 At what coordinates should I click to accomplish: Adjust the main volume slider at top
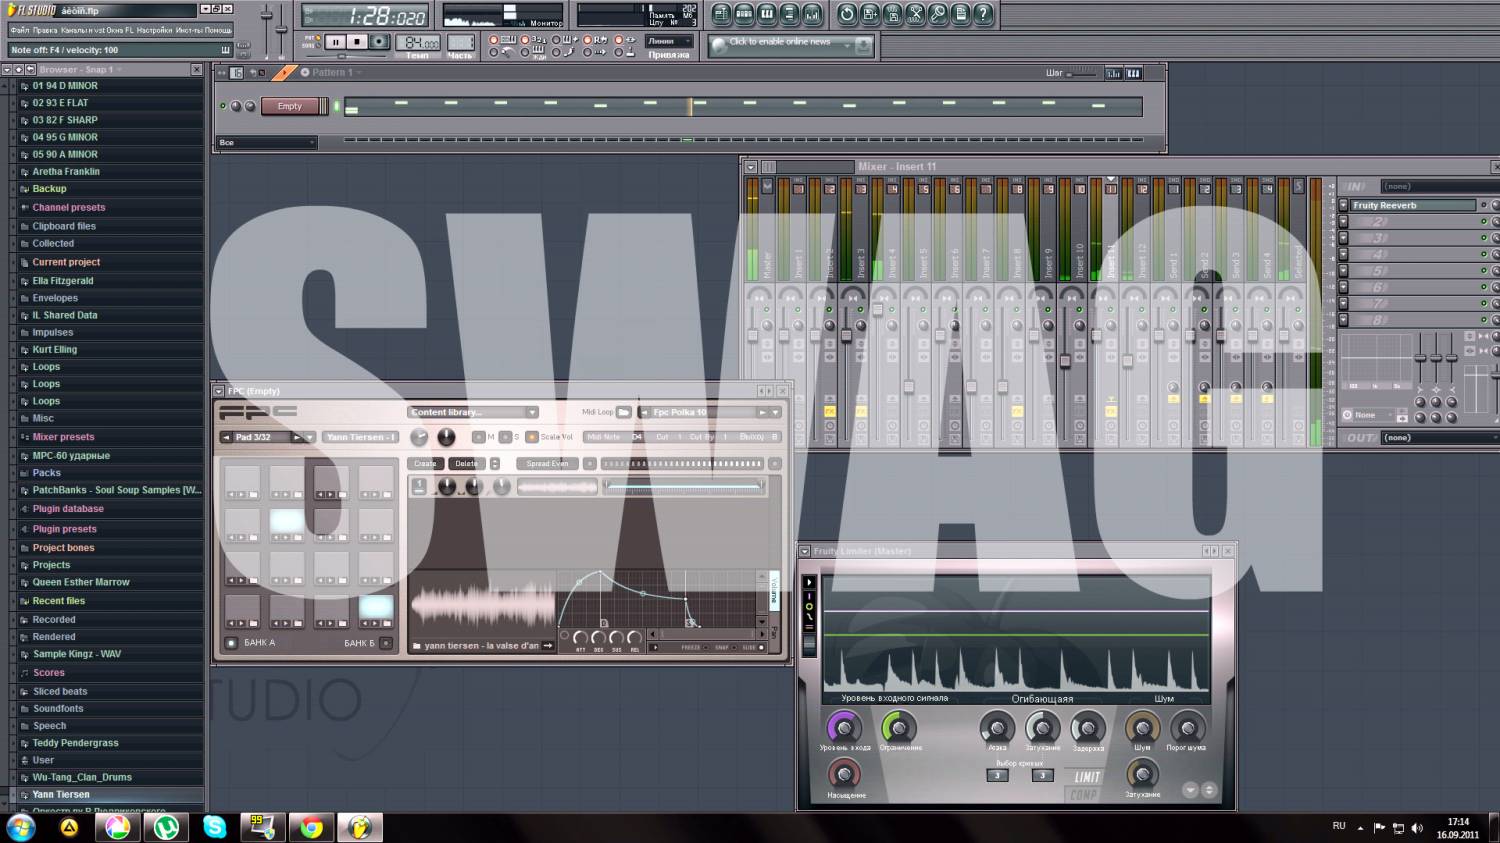(267, 16)
